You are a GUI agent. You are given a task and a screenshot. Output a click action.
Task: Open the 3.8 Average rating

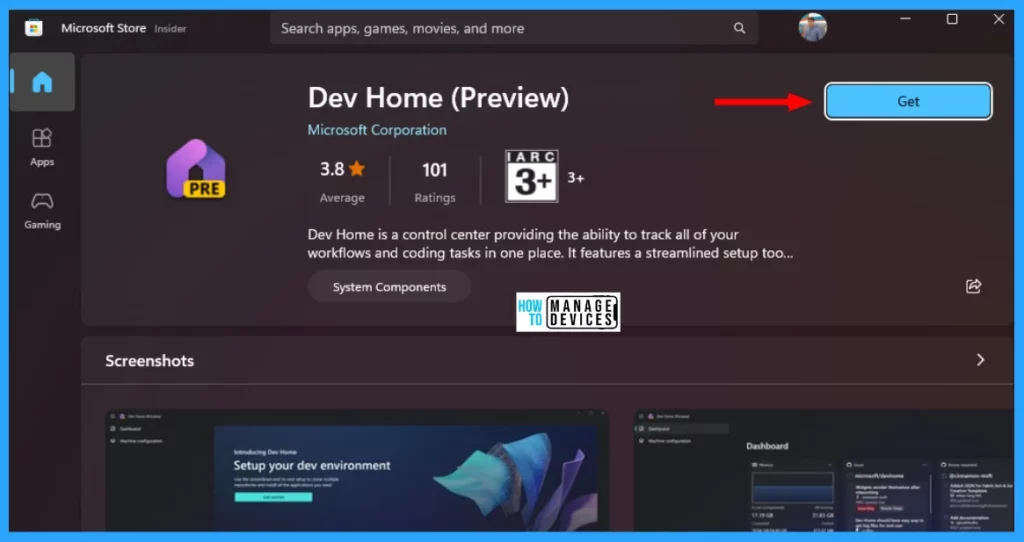coord(342,180)
